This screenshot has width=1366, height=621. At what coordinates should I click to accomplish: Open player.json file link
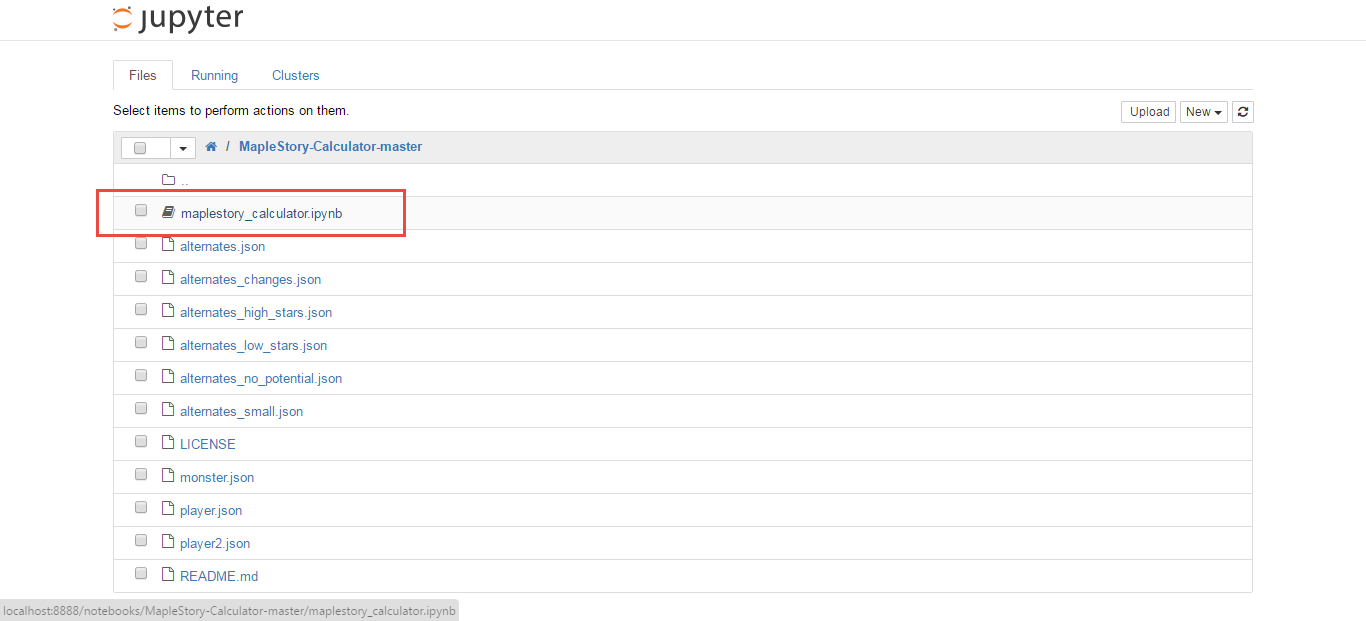click(211, 510)
